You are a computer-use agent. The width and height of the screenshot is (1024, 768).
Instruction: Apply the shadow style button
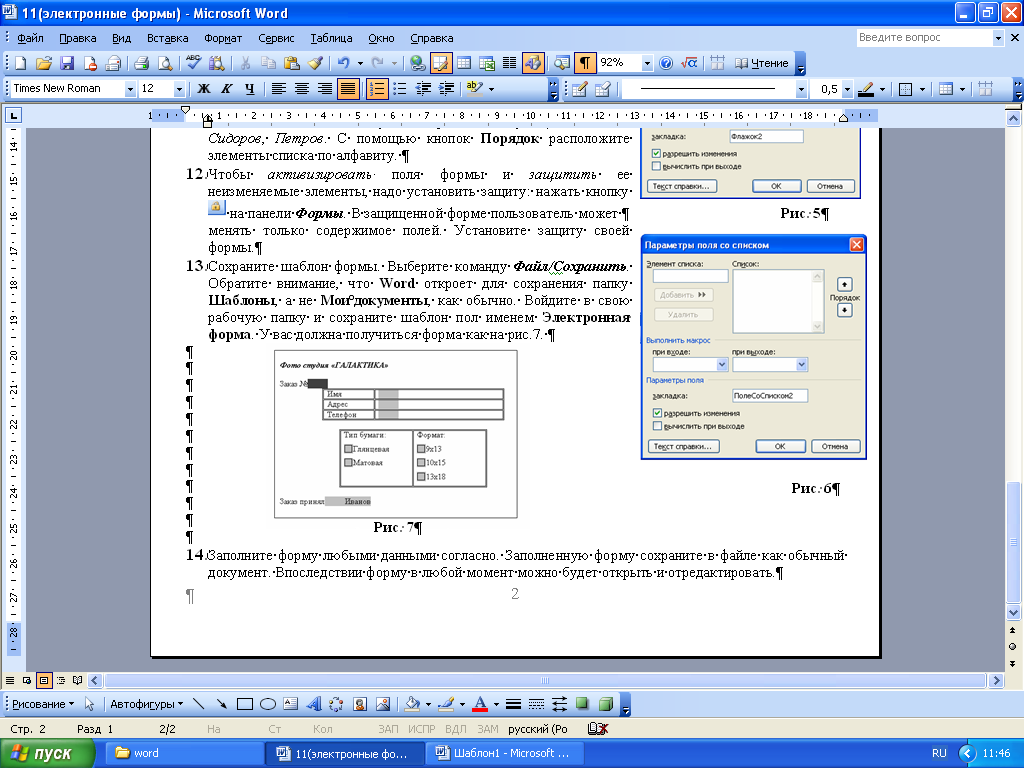point(582,704)
